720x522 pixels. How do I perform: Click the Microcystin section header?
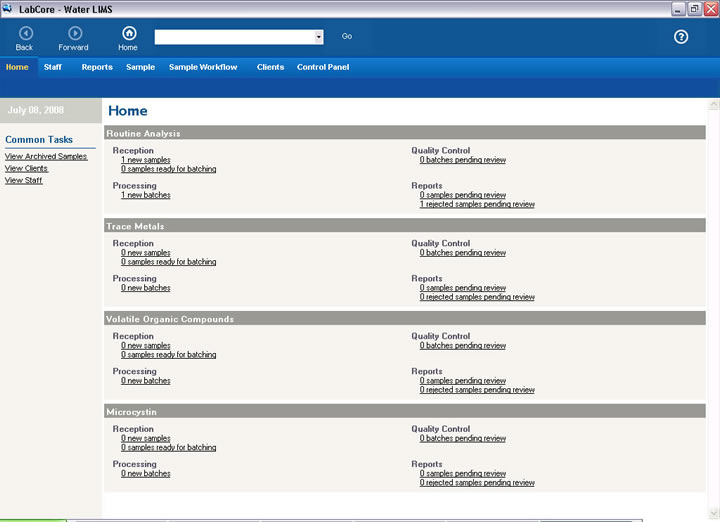tap(405, 411)
